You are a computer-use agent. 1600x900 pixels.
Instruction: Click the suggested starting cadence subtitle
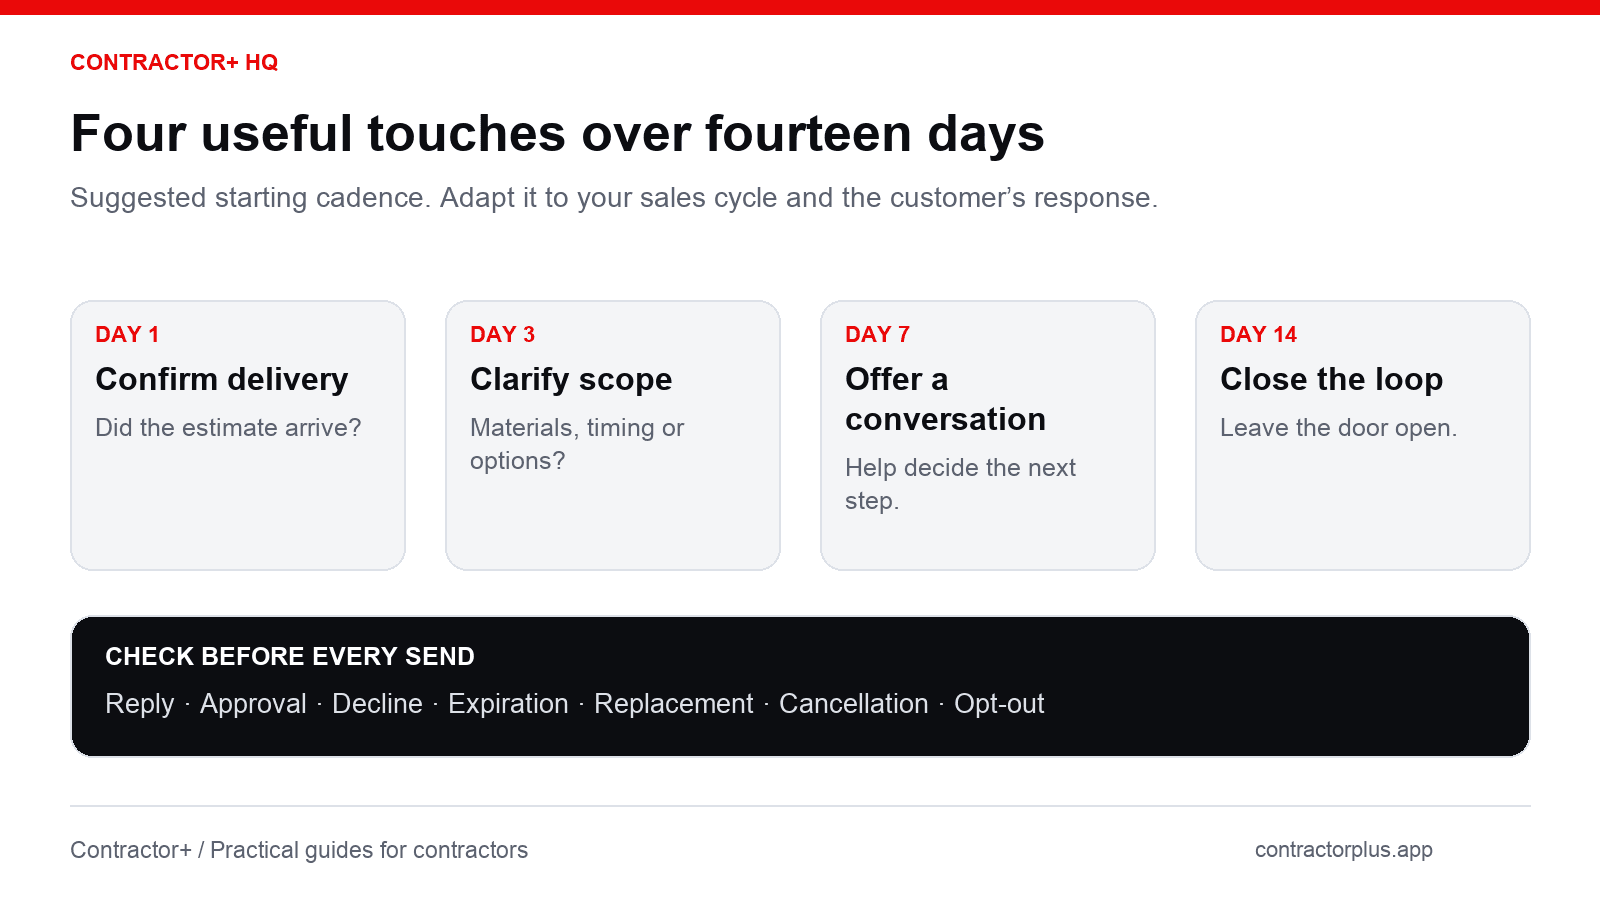tap(614, 198)
